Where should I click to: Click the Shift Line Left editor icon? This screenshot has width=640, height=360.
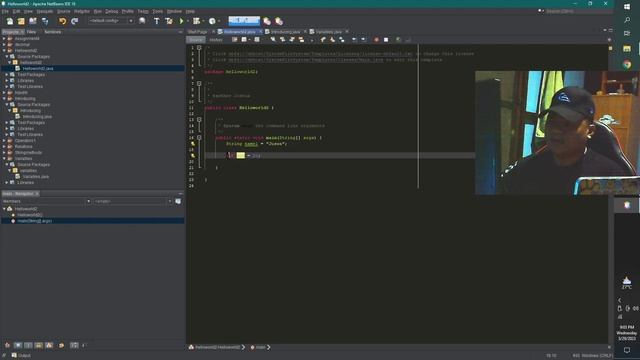click(354, 40)
